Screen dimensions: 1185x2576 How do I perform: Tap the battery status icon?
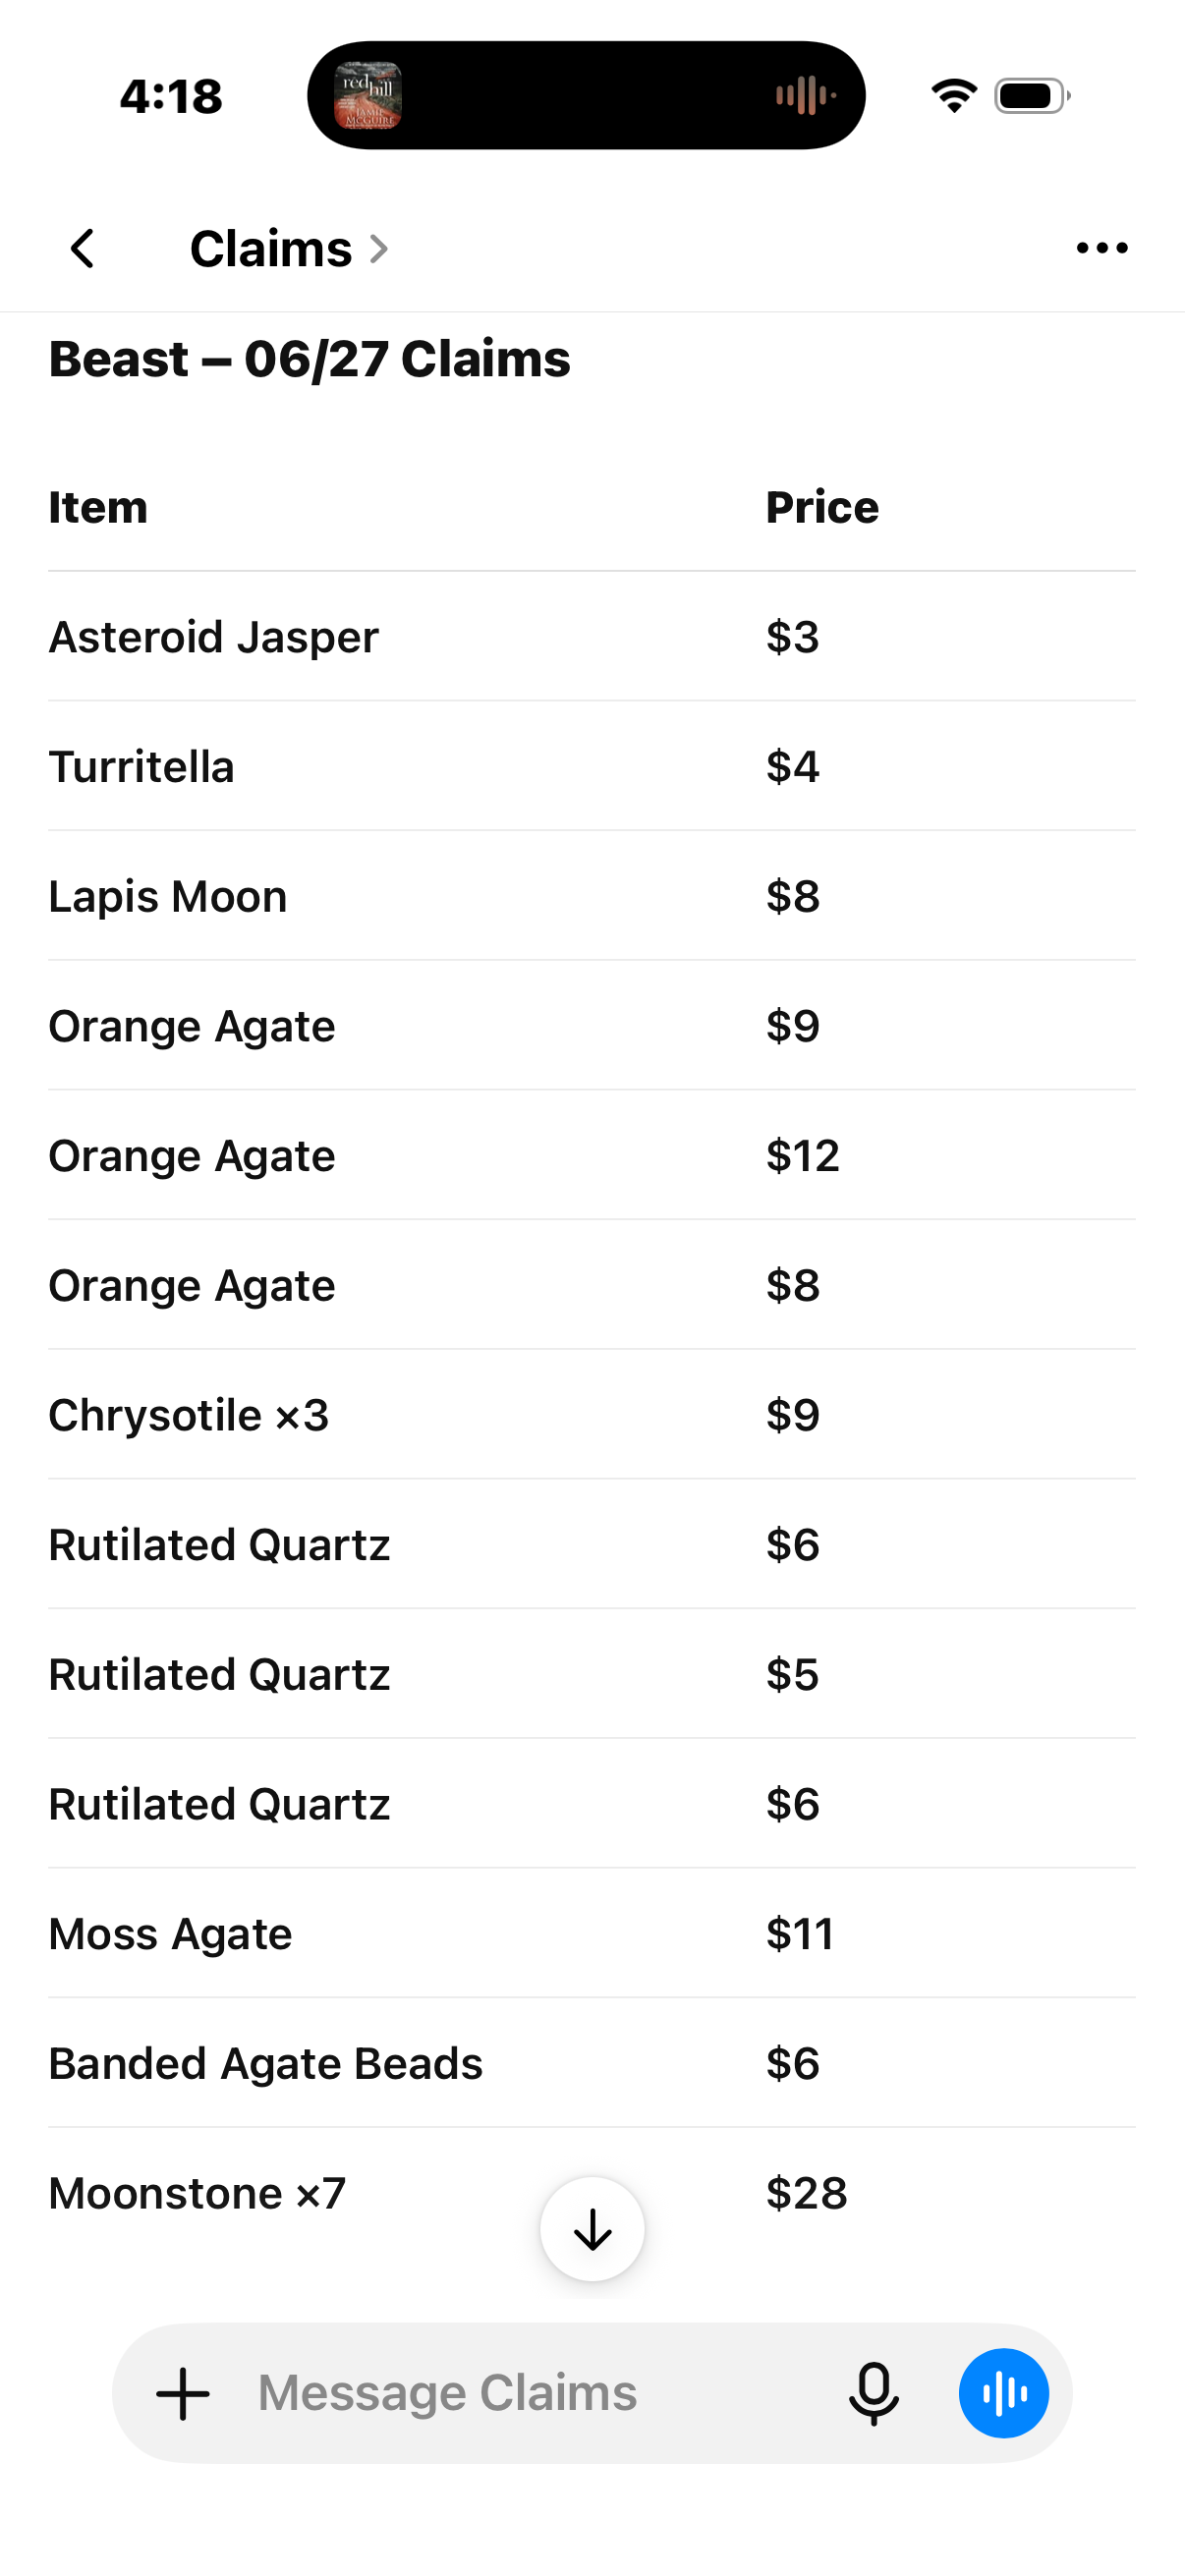point(1032,96)
